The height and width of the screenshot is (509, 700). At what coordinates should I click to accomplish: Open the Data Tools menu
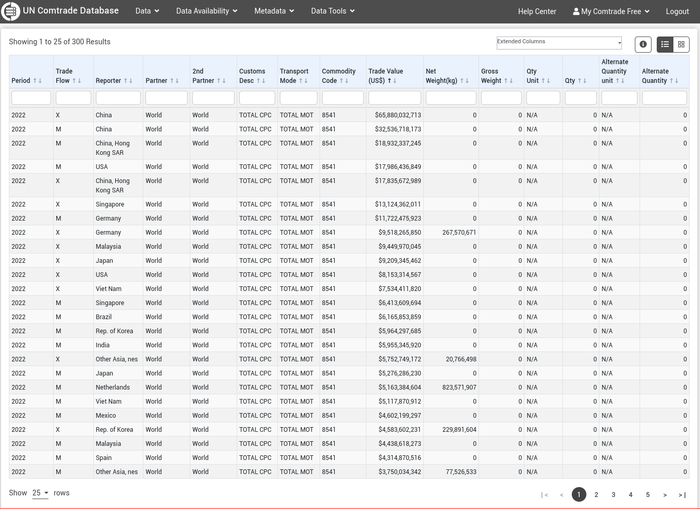coord(333,11)
